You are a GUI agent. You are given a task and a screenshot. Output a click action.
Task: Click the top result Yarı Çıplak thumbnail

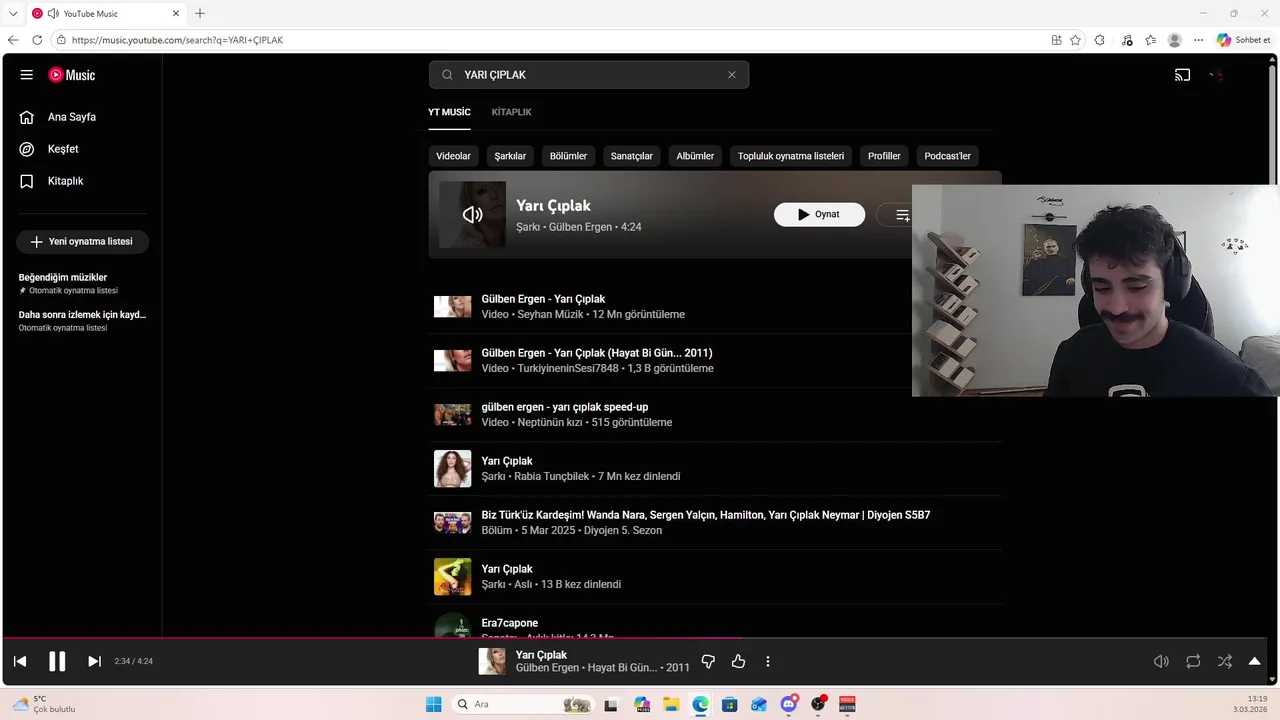point(472,214)
